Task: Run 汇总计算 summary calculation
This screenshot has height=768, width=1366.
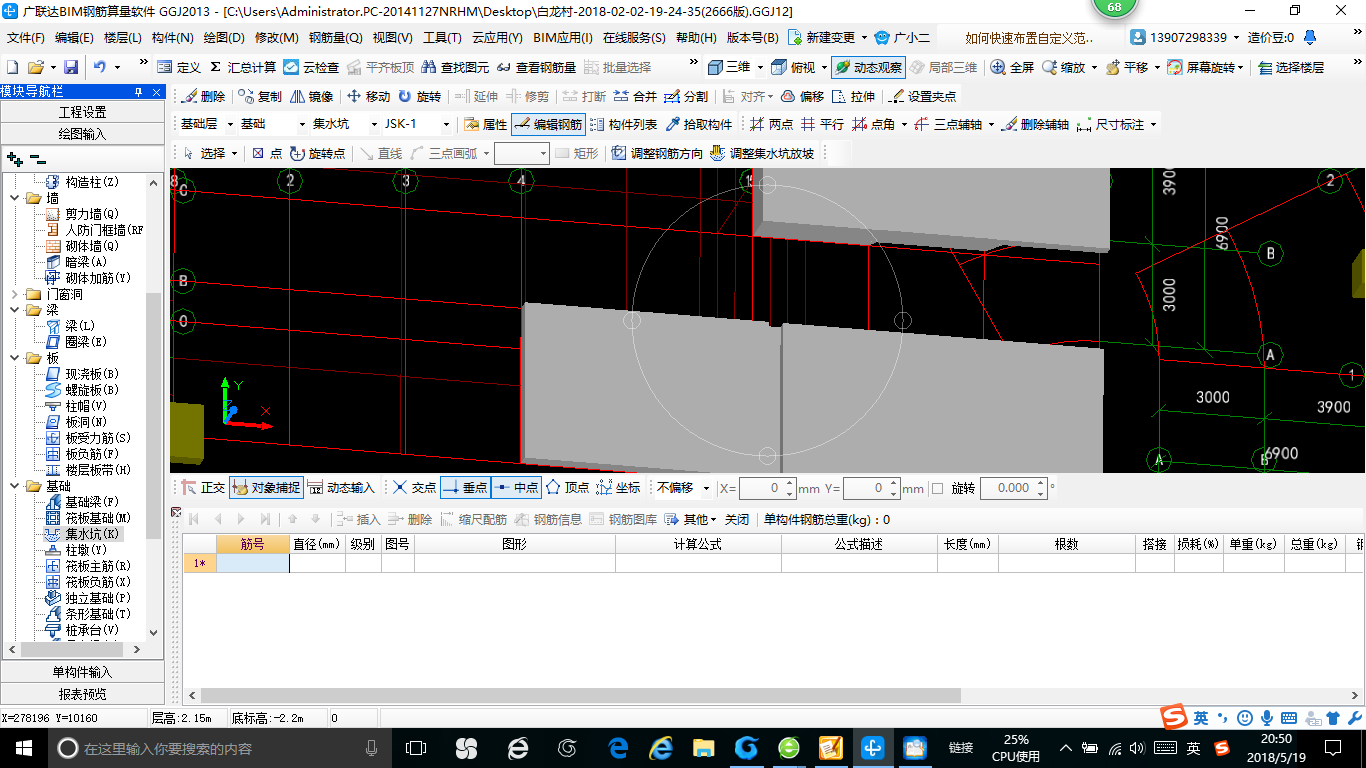Action: point(243,67)
